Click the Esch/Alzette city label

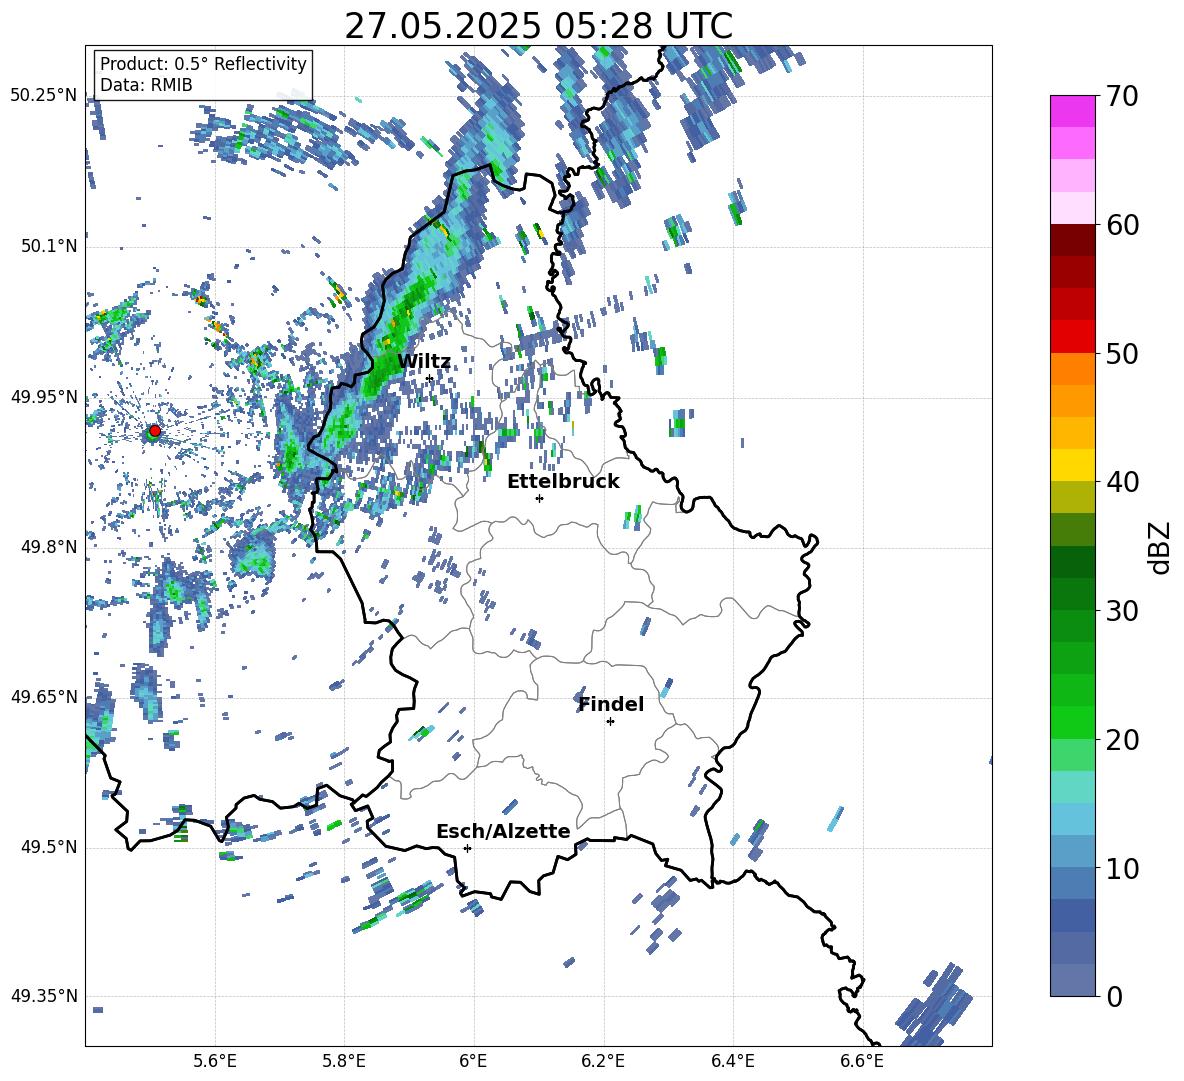pos(503,831)
